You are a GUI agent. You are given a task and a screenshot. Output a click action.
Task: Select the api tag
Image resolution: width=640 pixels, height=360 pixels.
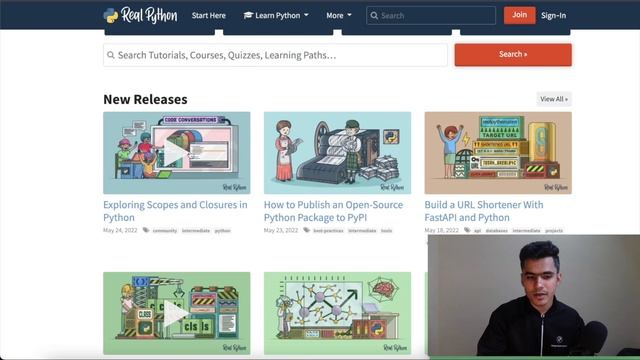pyautogui.click(x=478, y=231)
